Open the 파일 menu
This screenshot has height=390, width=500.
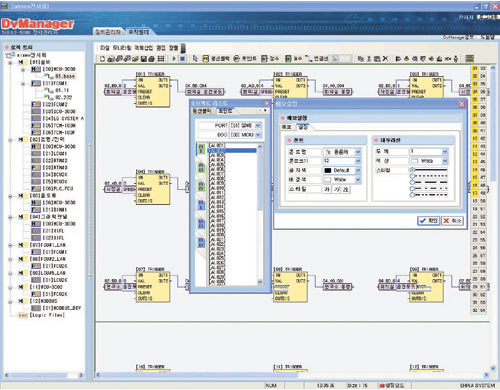105,48
